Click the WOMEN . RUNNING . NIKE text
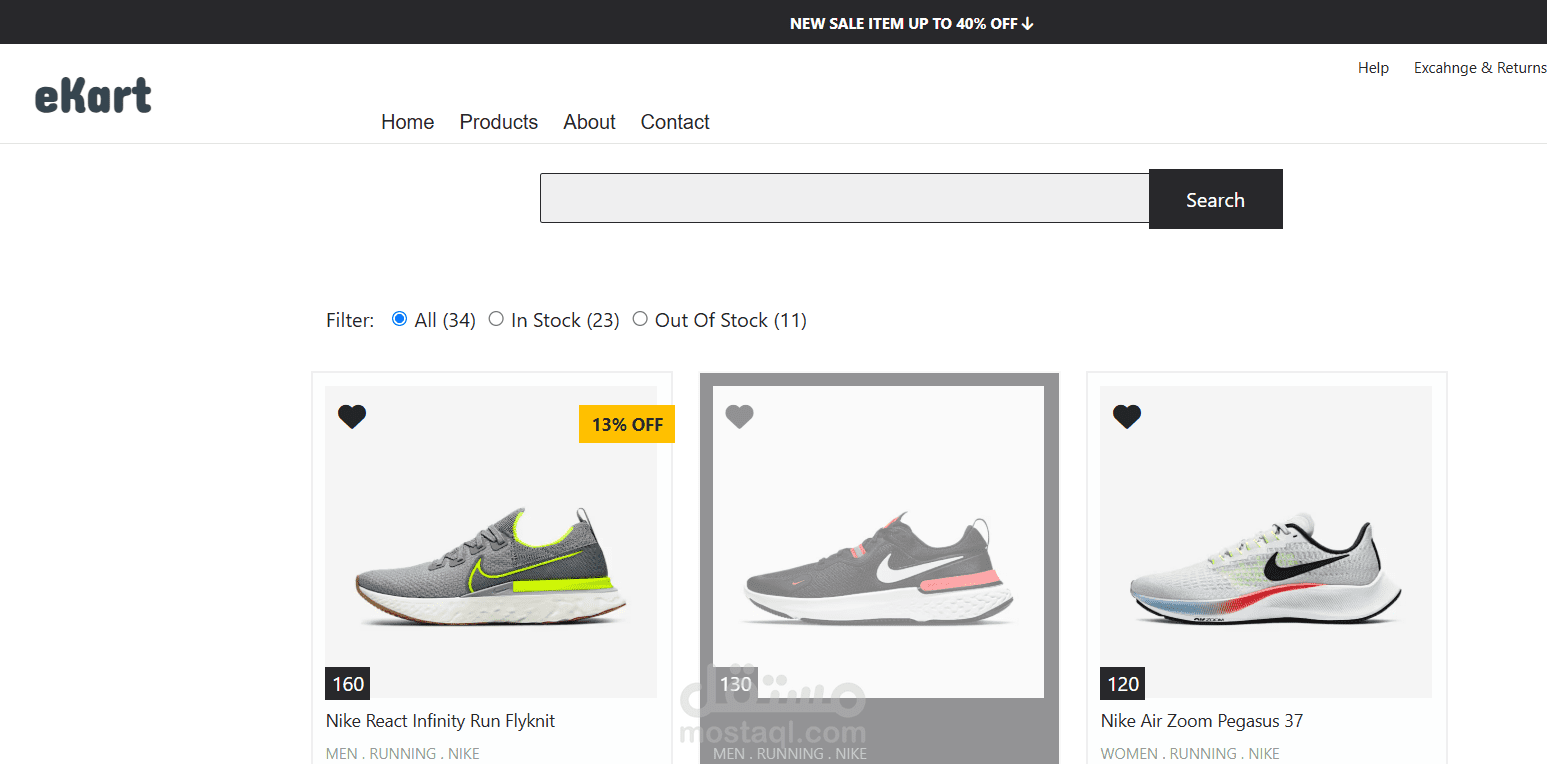Viewport: 1547px width, 764px height. (1190, 754)
